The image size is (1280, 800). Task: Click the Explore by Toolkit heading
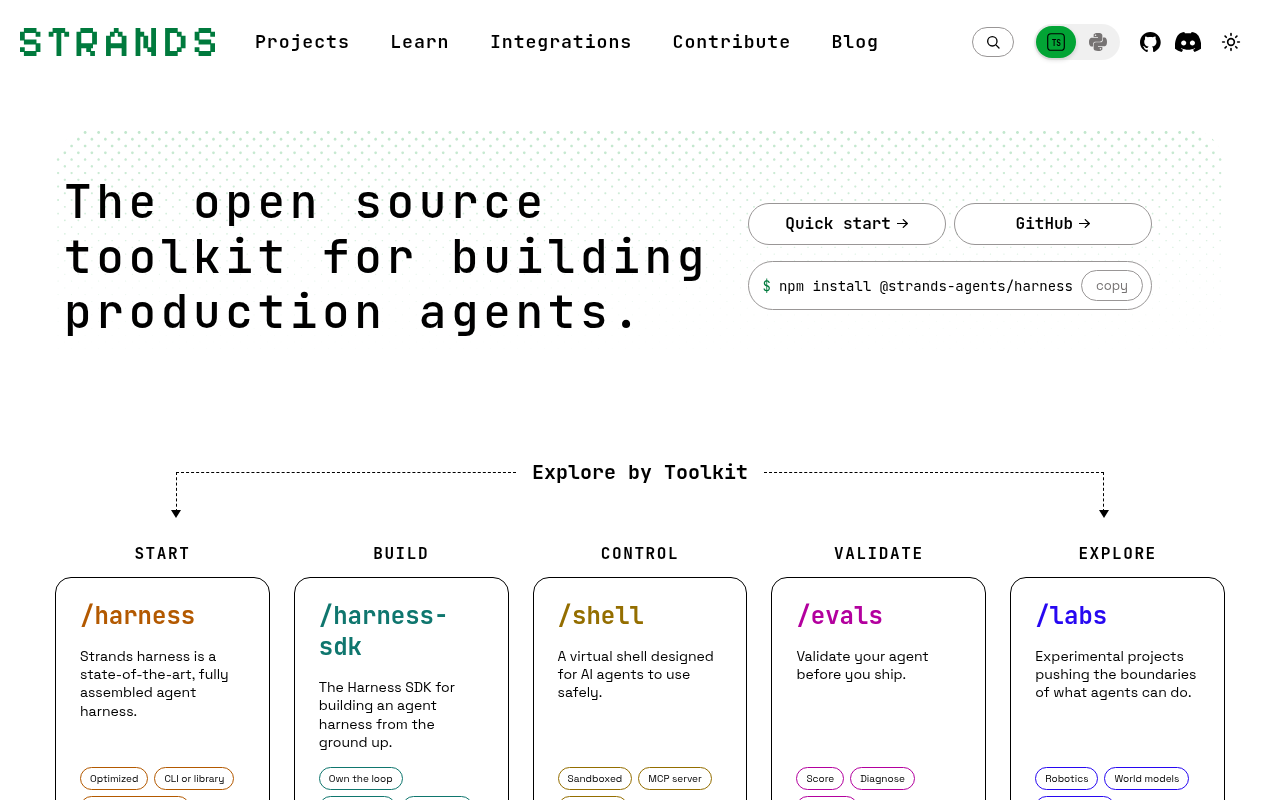(640, 473)
